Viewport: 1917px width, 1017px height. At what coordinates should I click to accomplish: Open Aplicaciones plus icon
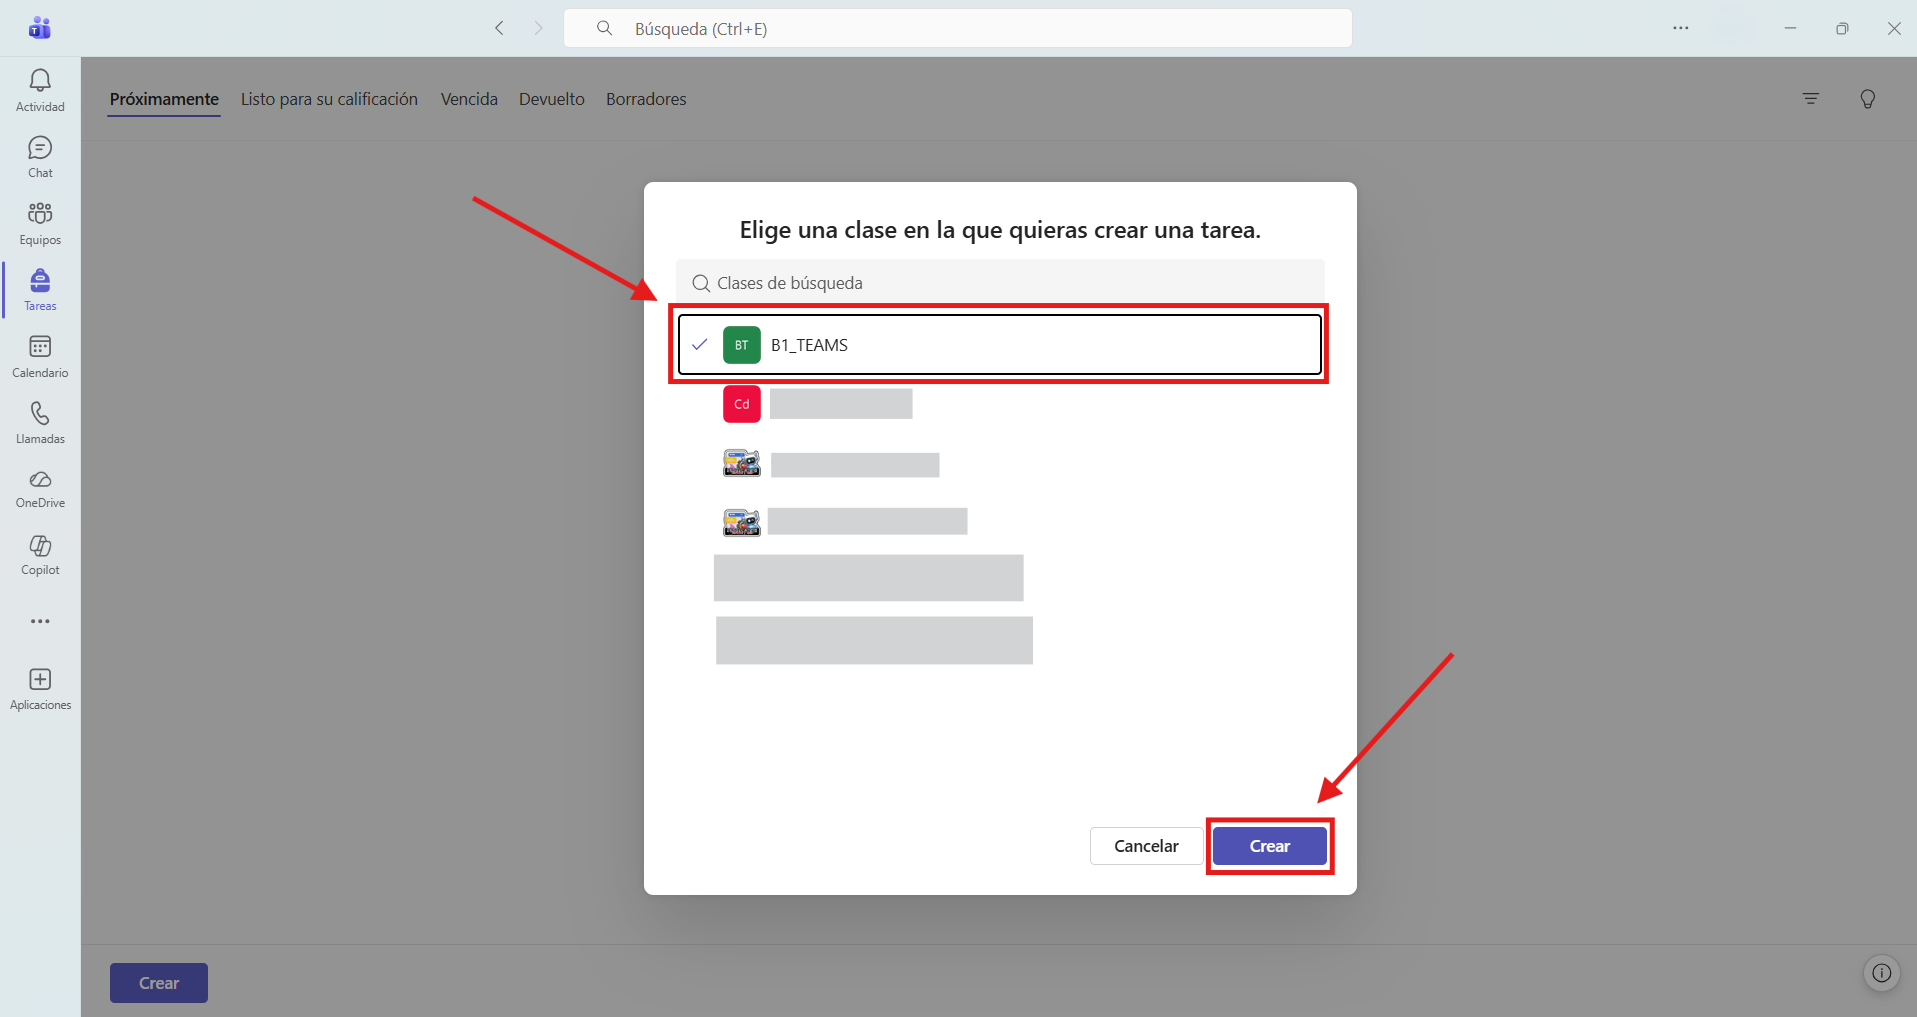point(40,689)
